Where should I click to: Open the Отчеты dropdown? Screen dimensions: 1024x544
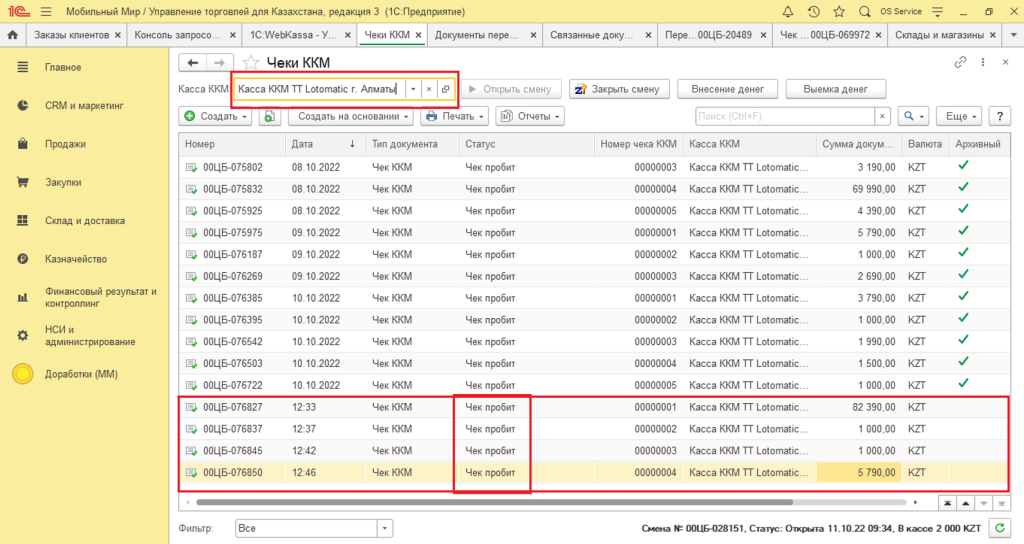(x=530, y=116)
